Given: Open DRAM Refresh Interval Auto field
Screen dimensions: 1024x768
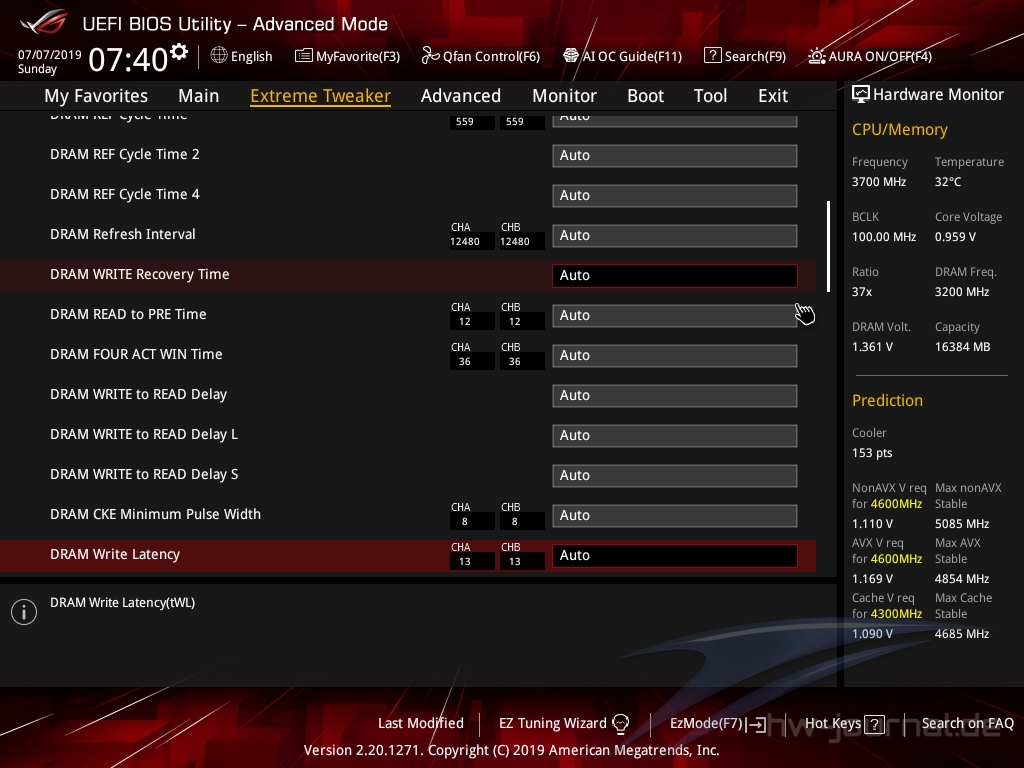Looking at the screenshot, I should pos(675,235).
